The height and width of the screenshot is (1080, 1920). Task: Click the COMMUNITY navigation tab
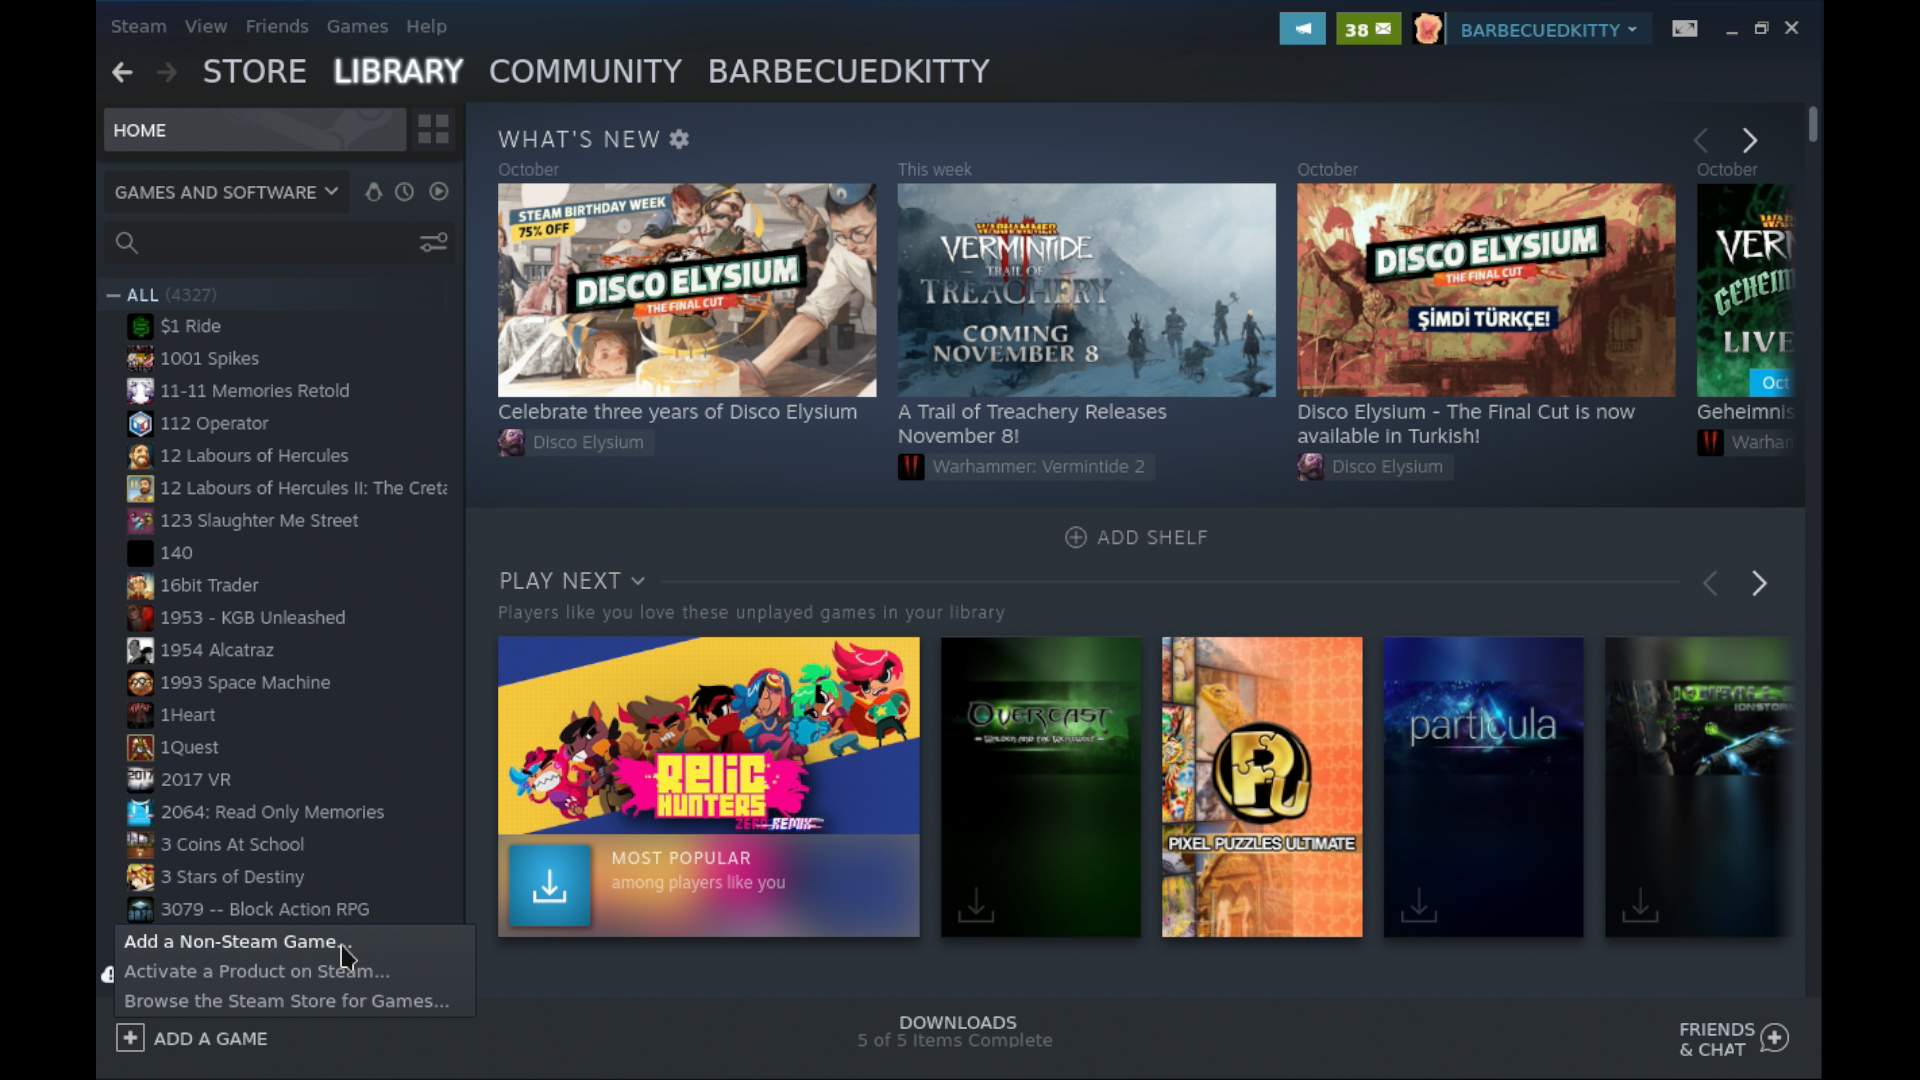(584, 70)
